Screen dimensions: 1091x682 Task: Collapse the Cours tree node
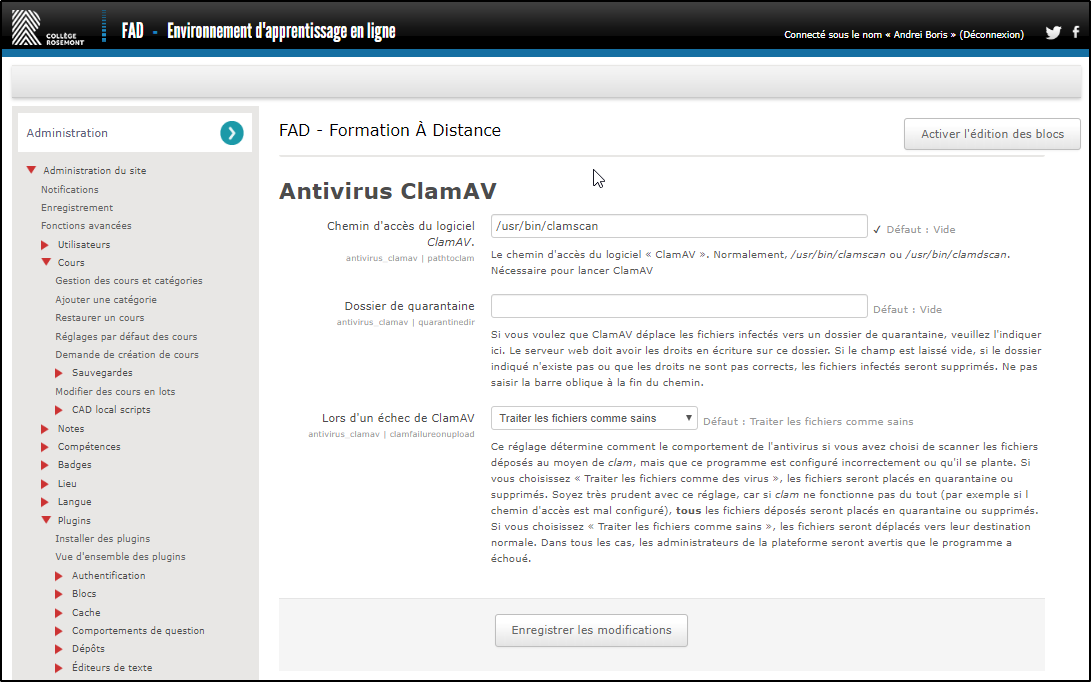click(x=46, y=263)
